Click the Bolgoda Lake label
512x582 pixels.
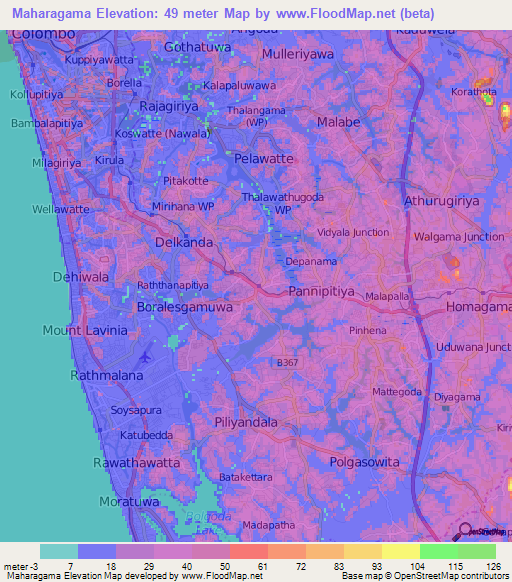click(x=208, y=523)
